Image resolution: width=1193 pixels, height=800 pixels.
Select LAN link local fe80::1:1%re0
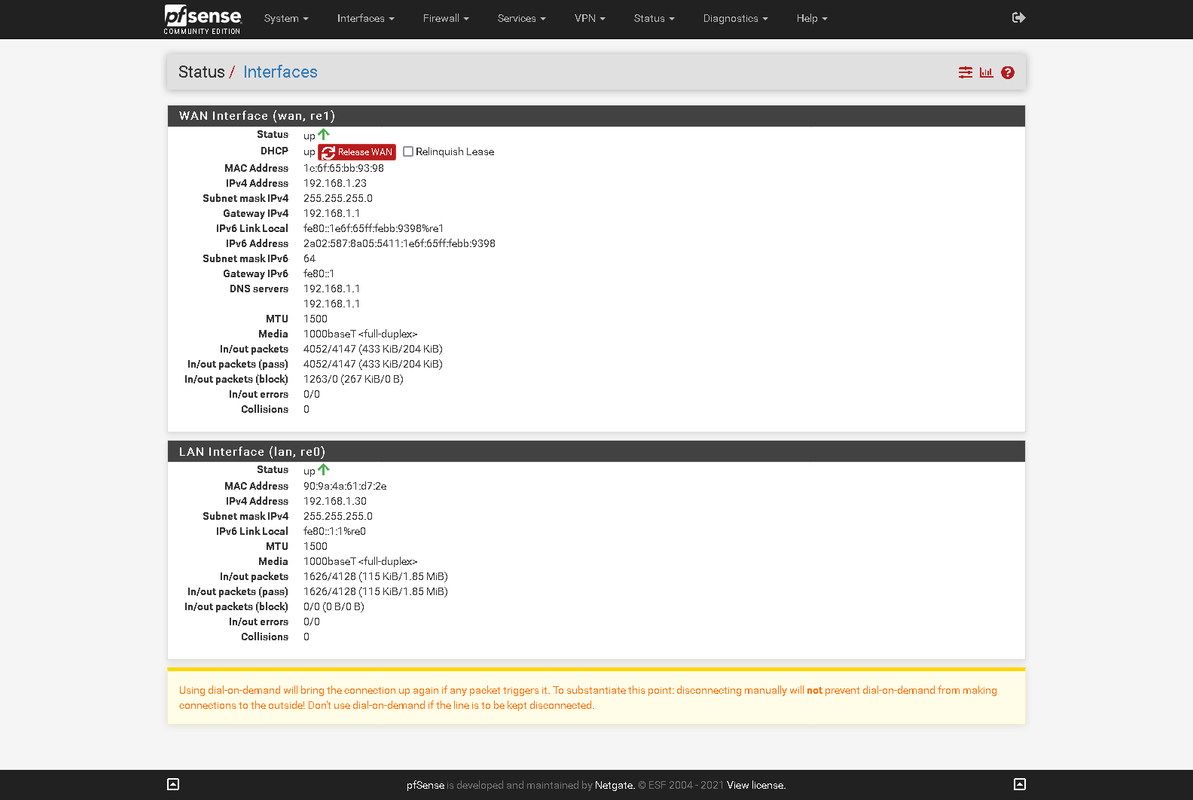click(x=334, y=531)
